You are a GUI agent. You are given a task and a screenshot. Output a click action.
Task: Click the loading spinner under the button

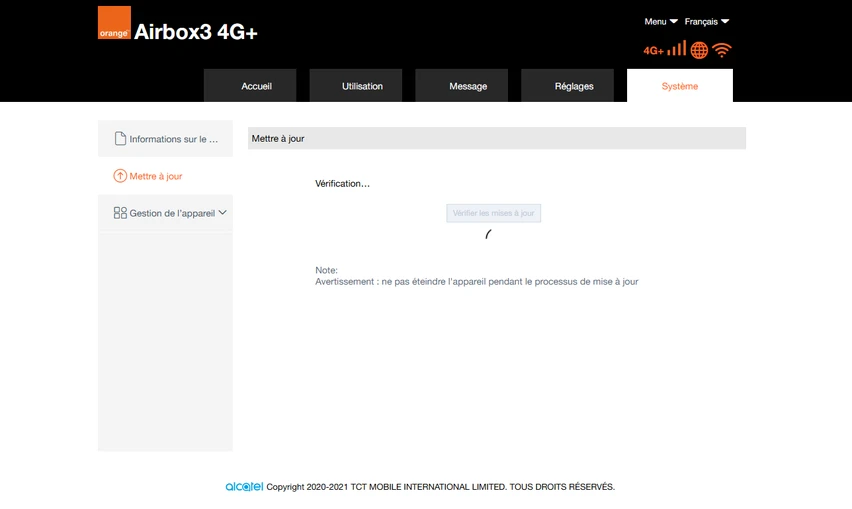pyautogui.click(x=488, y=234)
